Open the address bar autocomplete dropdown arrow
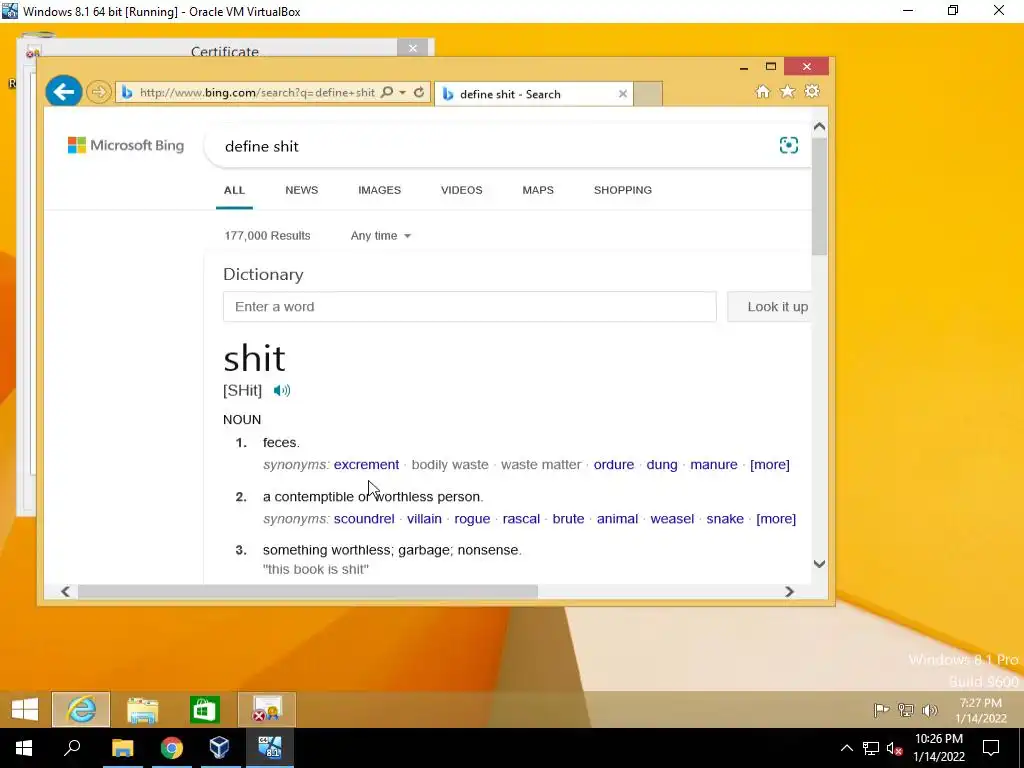Image resolution: width=1024 pixels, height=768 pixels. (402, 92)
